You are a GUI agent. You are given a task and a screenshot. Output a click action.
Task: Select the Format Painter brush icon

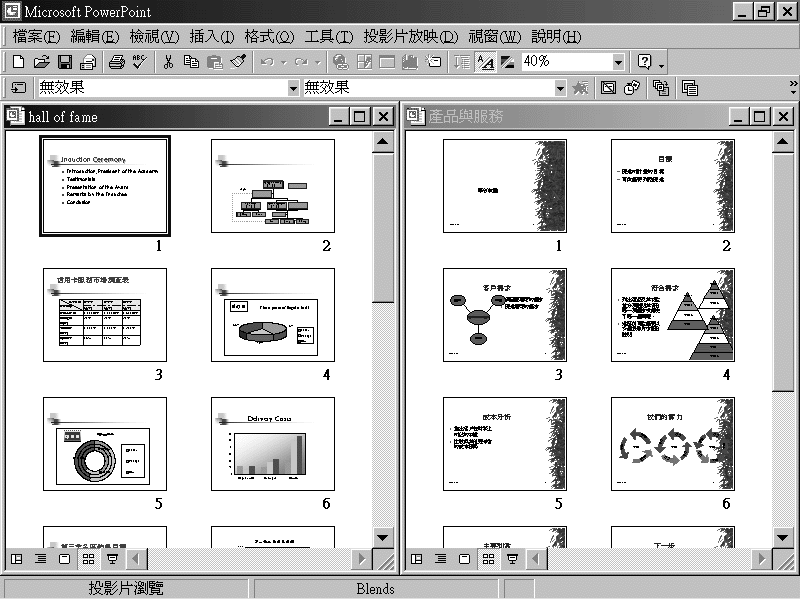coord(238,62)
